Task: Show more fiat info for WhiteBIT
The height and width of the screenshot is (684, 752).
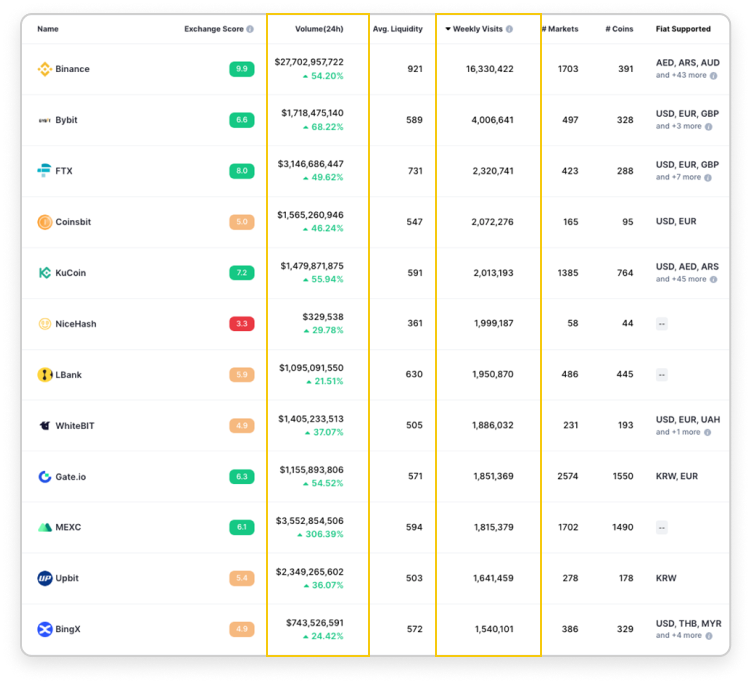Action: (708, 433)
